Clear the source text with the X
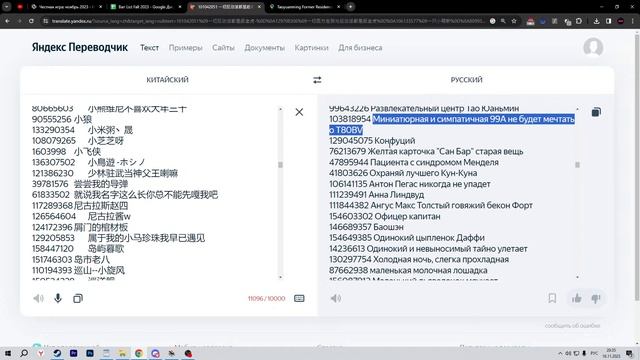This screenshot has width=640, height=360. [299, 112]
